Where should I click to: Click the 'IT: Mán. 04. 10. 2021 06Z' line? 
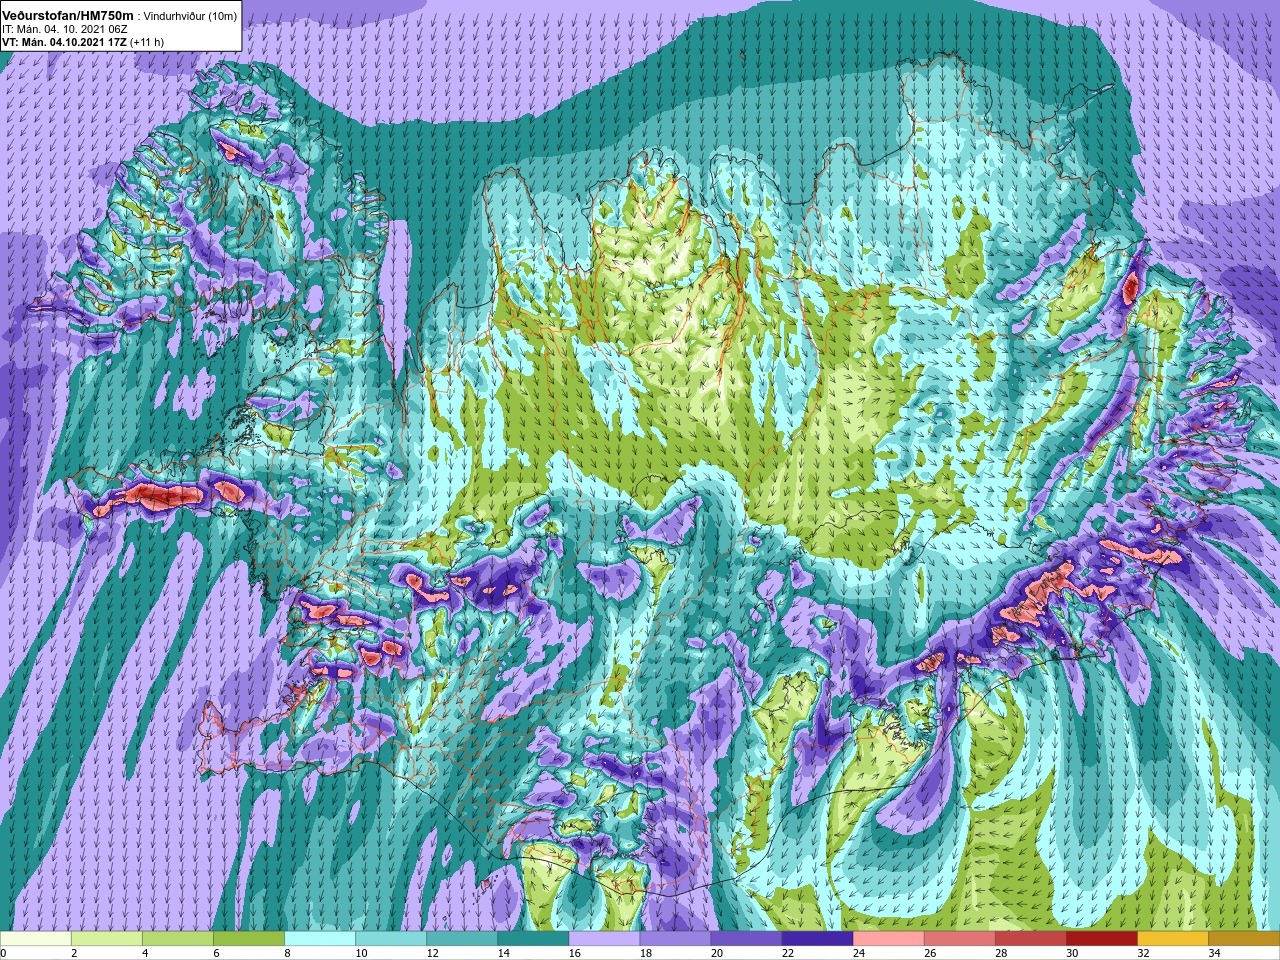(67, 29)
